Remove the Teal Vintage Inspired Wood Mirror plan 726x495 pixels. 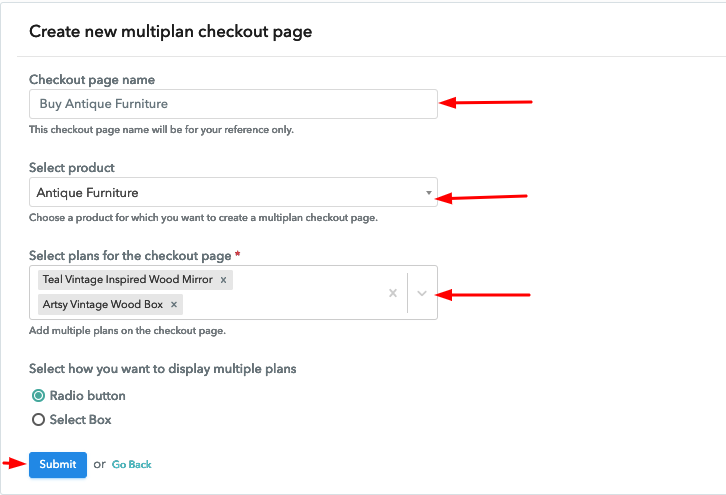[223, 280]
